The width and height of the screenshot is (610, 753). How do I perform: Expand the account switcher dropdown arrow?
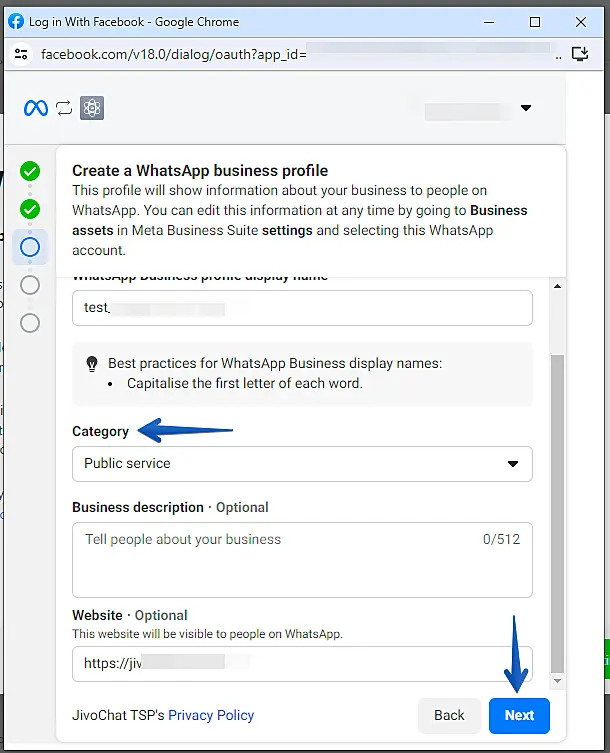click(x=526, y=108)
